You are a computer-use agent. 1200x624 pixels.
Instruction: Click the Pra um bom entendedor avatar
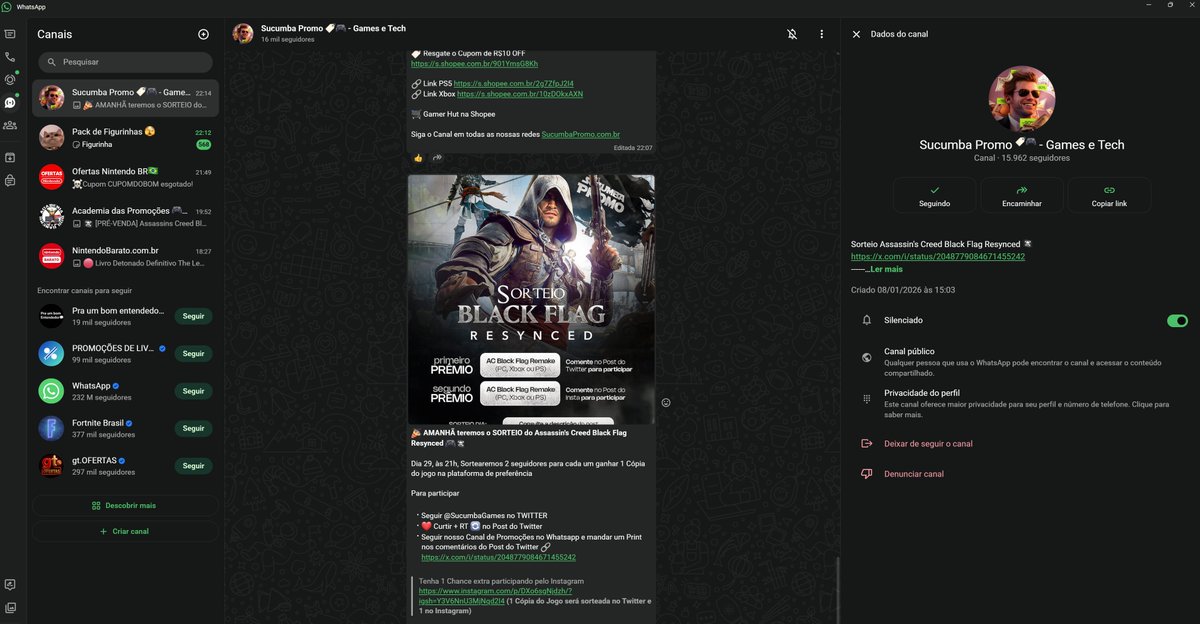52,316
